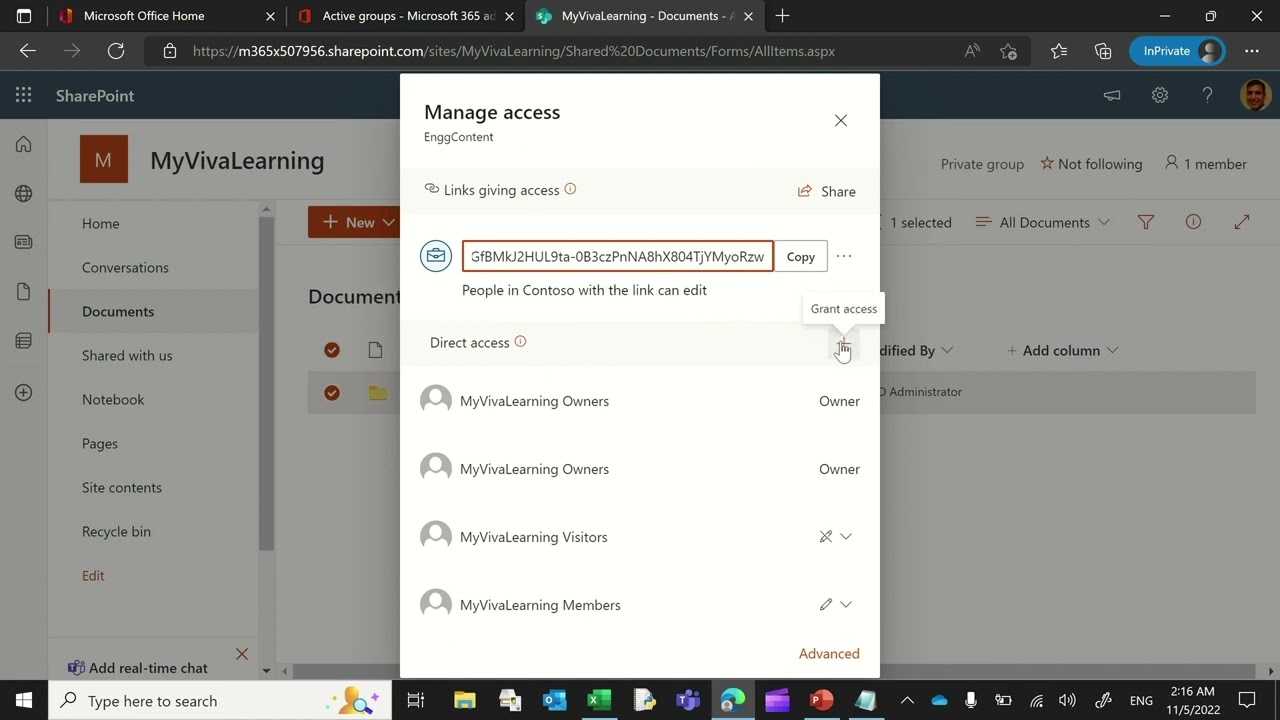The image size is (1280, 720).
Task: Click the Grant access plus icon
Action: pos(844,344)
